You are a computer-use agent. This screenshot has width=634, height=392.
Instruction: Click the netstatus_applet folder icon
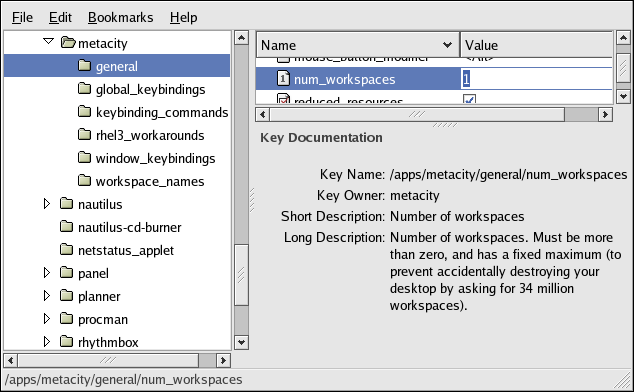pyautogui.click(x=66, y=249)
